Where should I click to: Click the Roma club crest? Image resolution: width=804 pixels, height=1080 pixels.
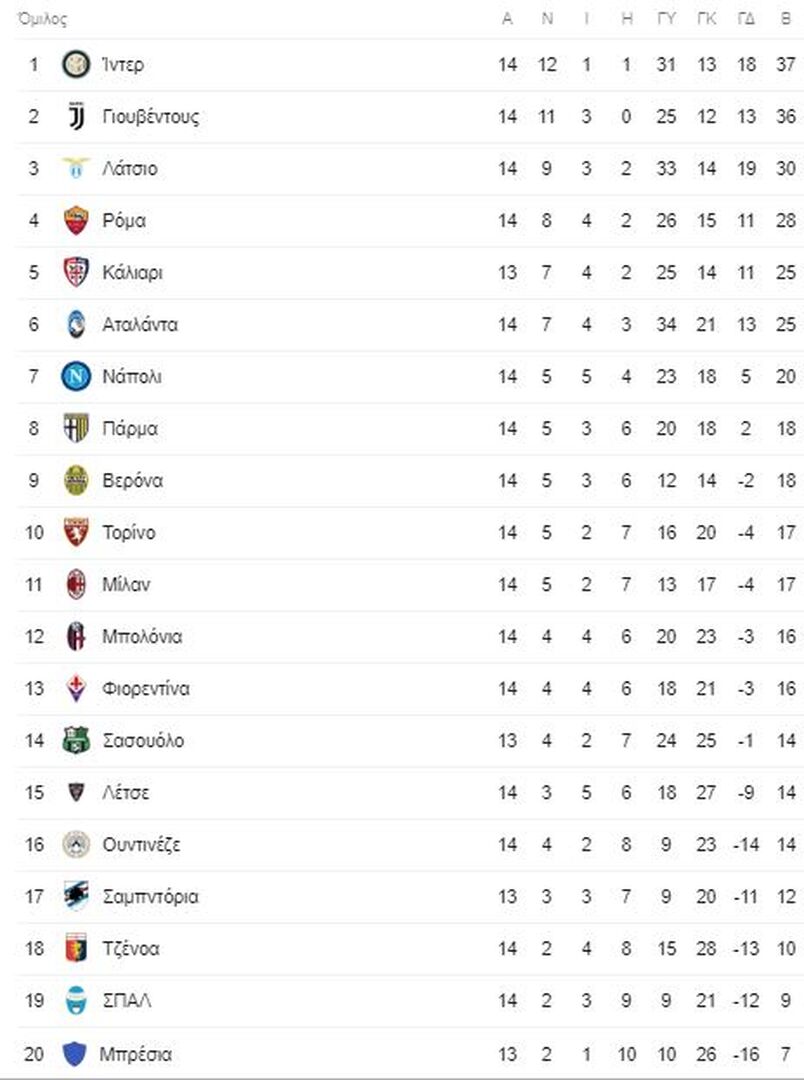point(76,221)
